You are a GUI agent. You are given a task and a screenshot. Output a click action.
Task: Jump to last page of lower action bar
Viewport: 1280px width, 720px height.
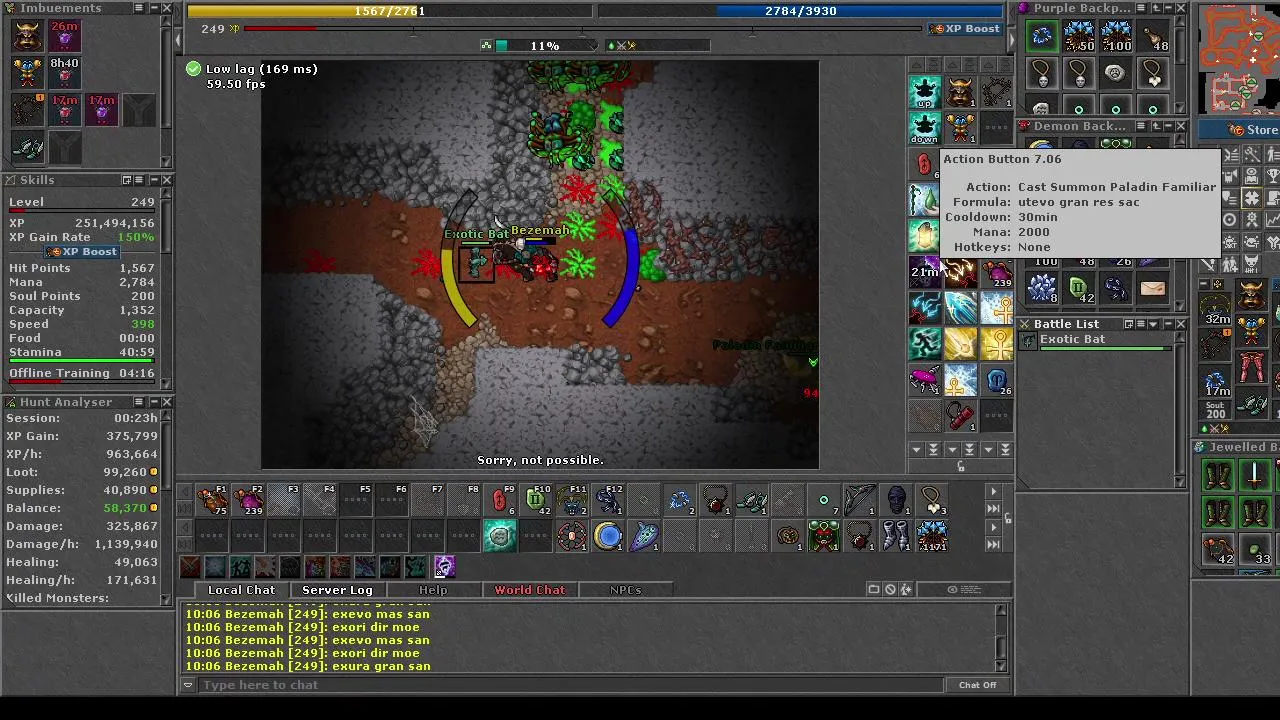(993, 545)
